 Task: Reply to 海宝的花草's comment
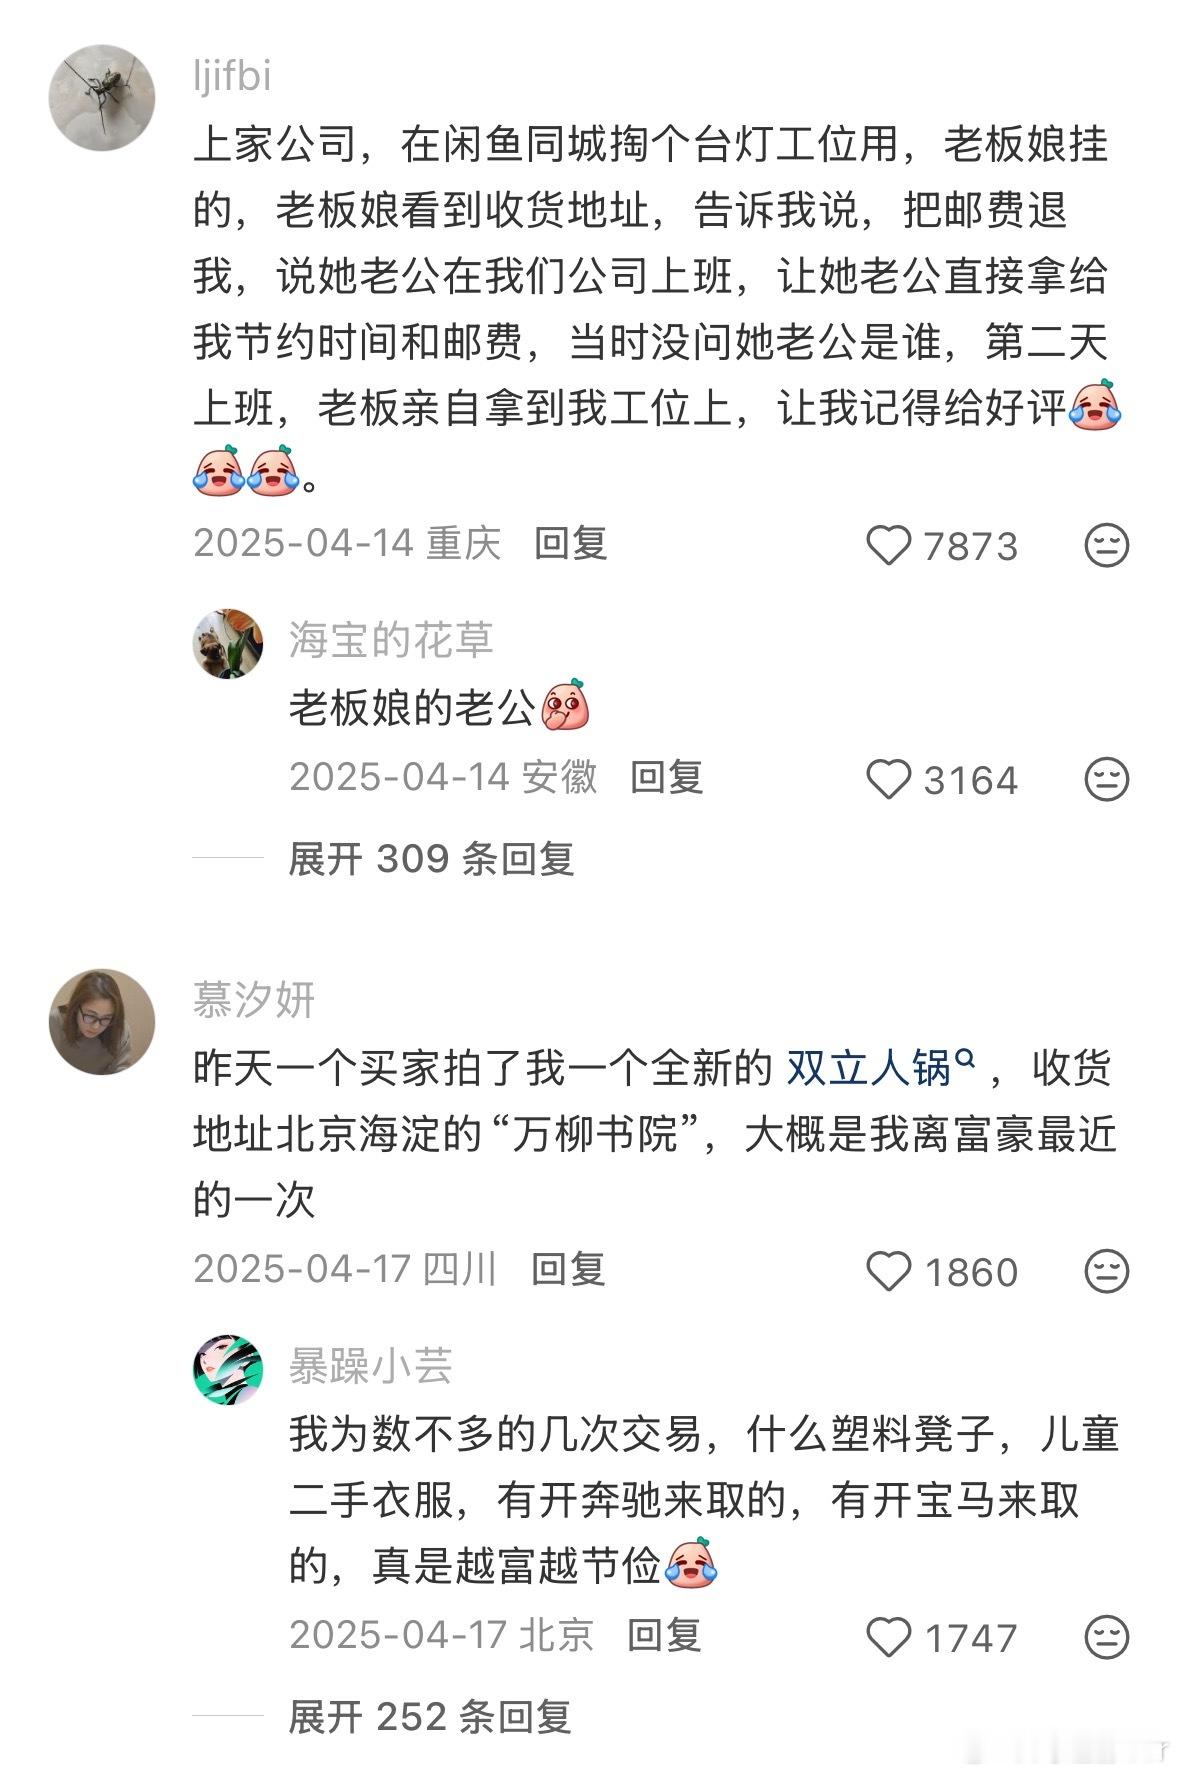coord(667,777)
